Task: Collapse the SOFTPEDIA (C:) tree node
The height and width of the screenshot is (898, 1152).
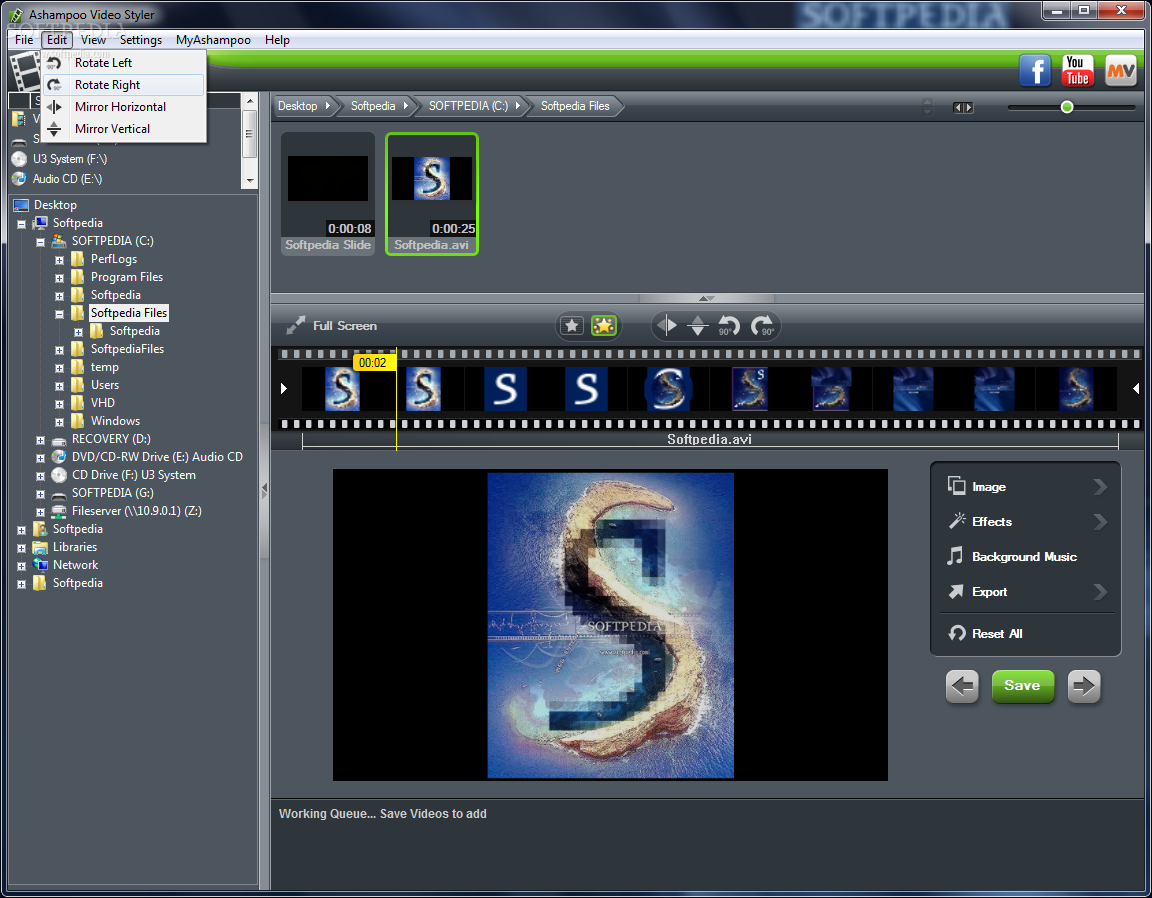Action: click(40, 242)
